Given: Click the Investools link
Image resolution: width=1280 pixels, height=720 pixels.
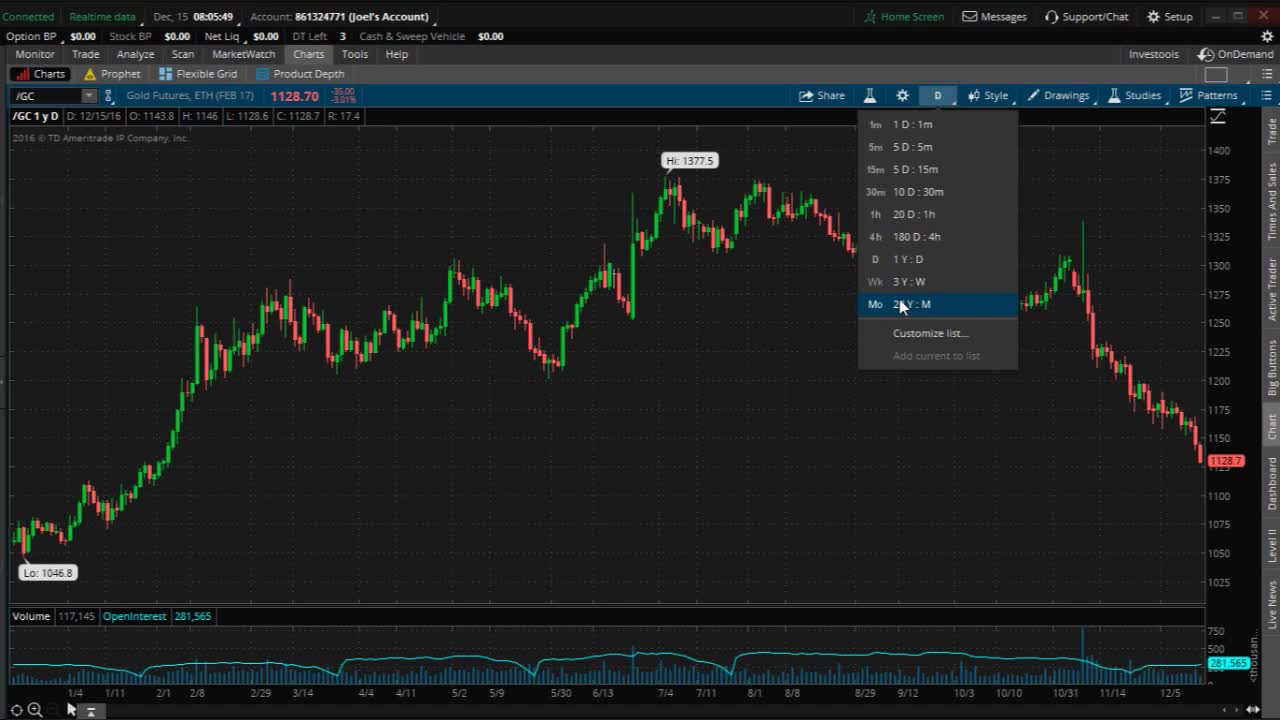Looking at the screenshot, I should click(x=1153, y=54).
